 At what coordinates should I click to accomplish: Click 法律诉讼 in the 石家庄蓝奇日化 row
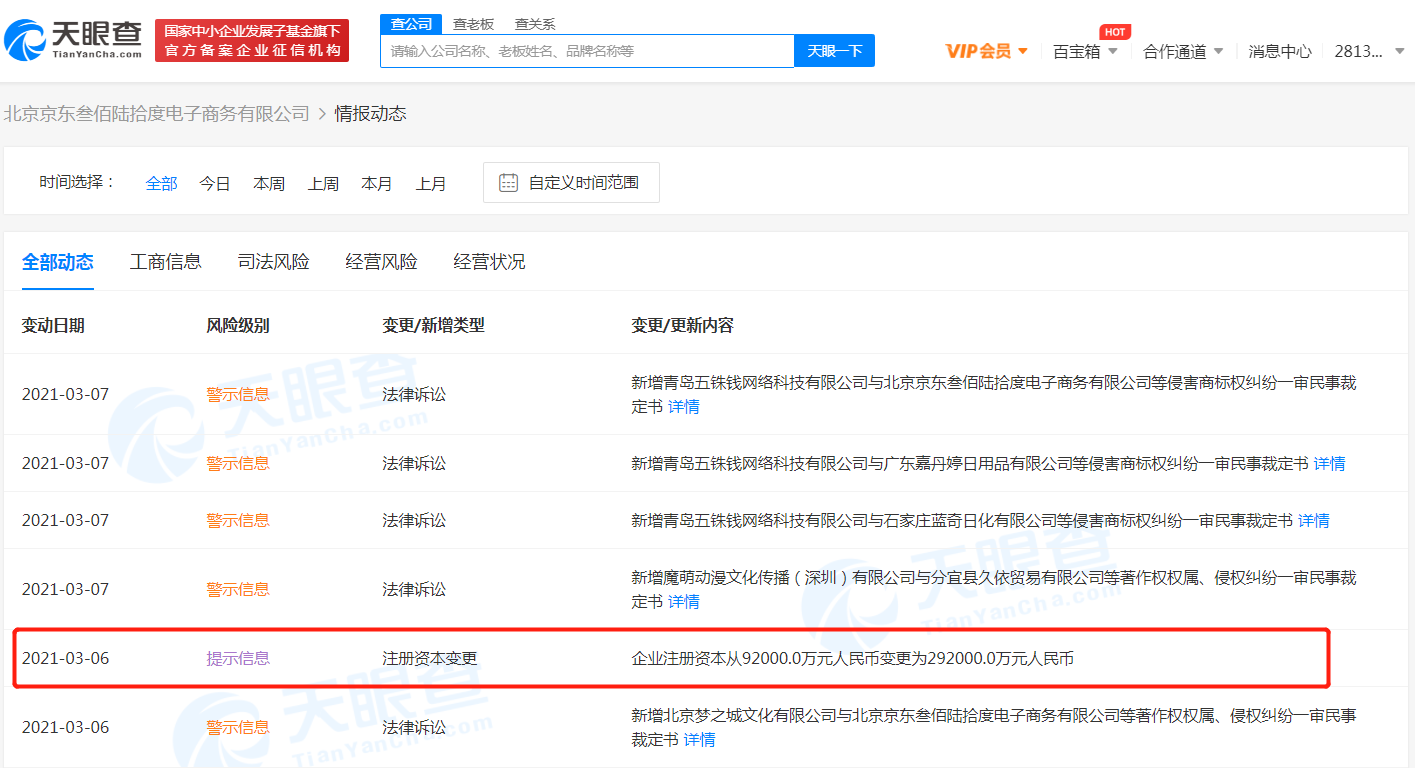pos(414,520)
